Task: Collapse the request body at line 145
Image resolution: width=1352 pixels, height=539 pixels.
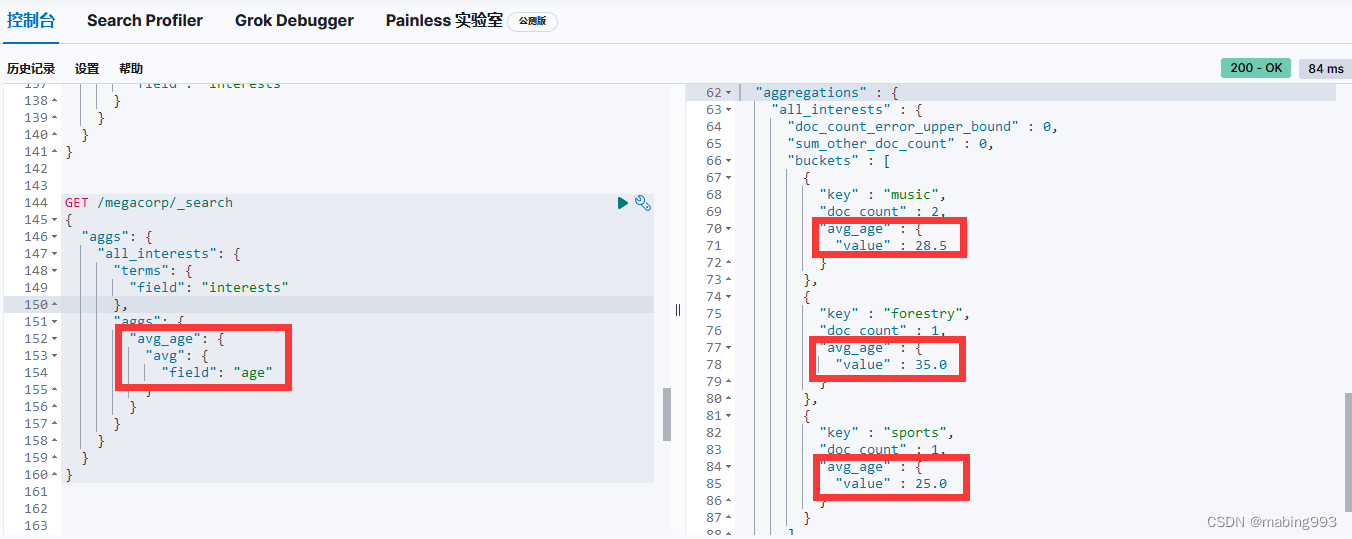Action: tap(55, 220)
